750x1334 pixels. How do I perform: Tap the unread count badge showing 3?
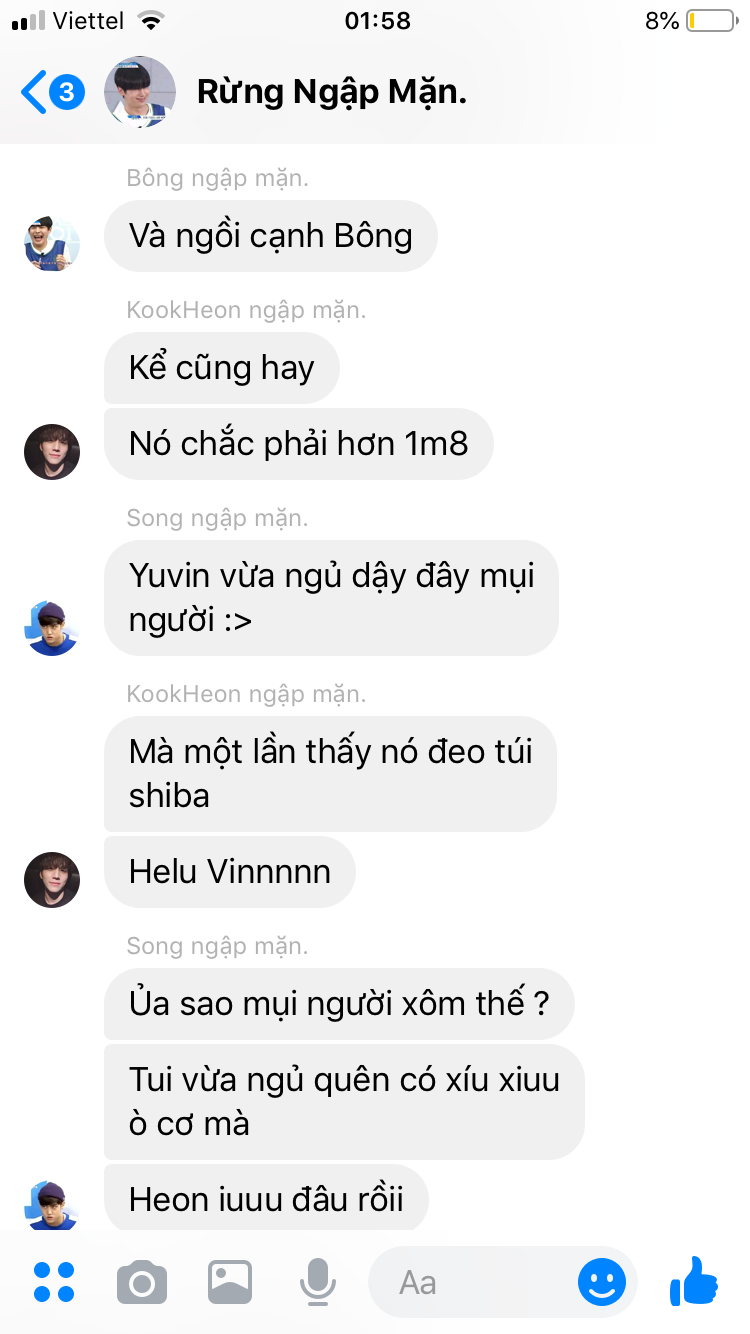coord(67,93)
